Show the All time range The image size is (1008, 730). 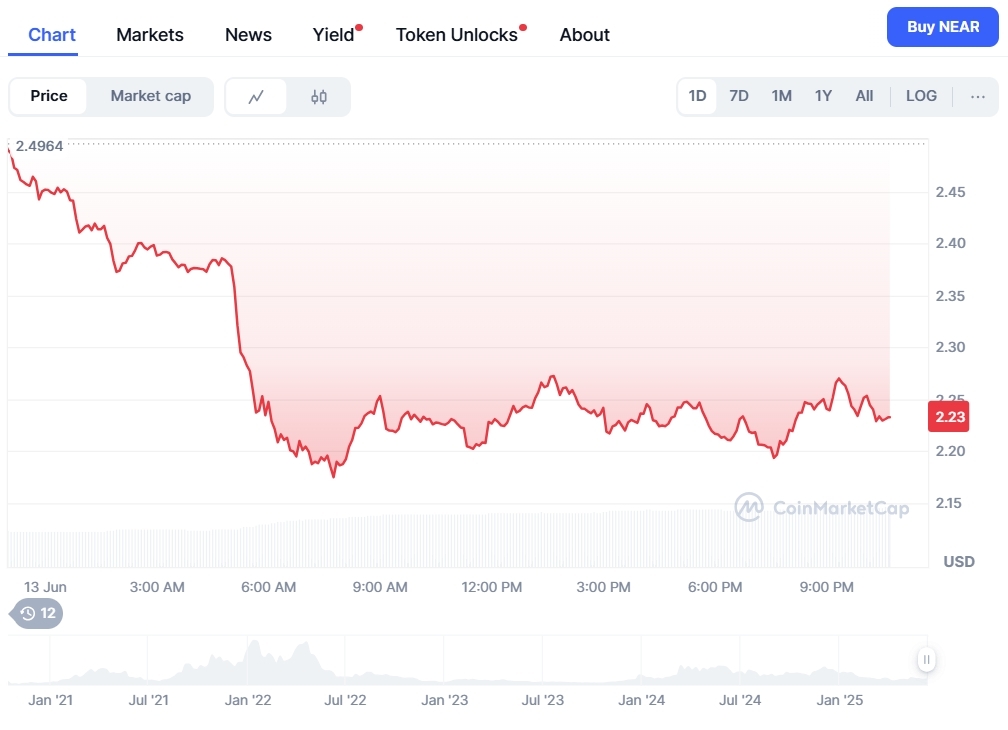point(864,96)
